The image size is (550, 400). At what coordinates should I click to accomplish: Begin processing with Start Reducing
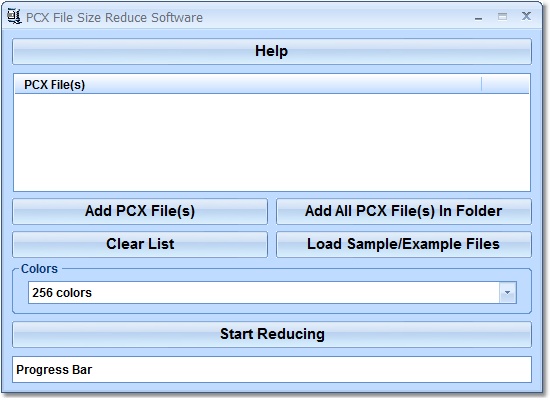[272, 334]
